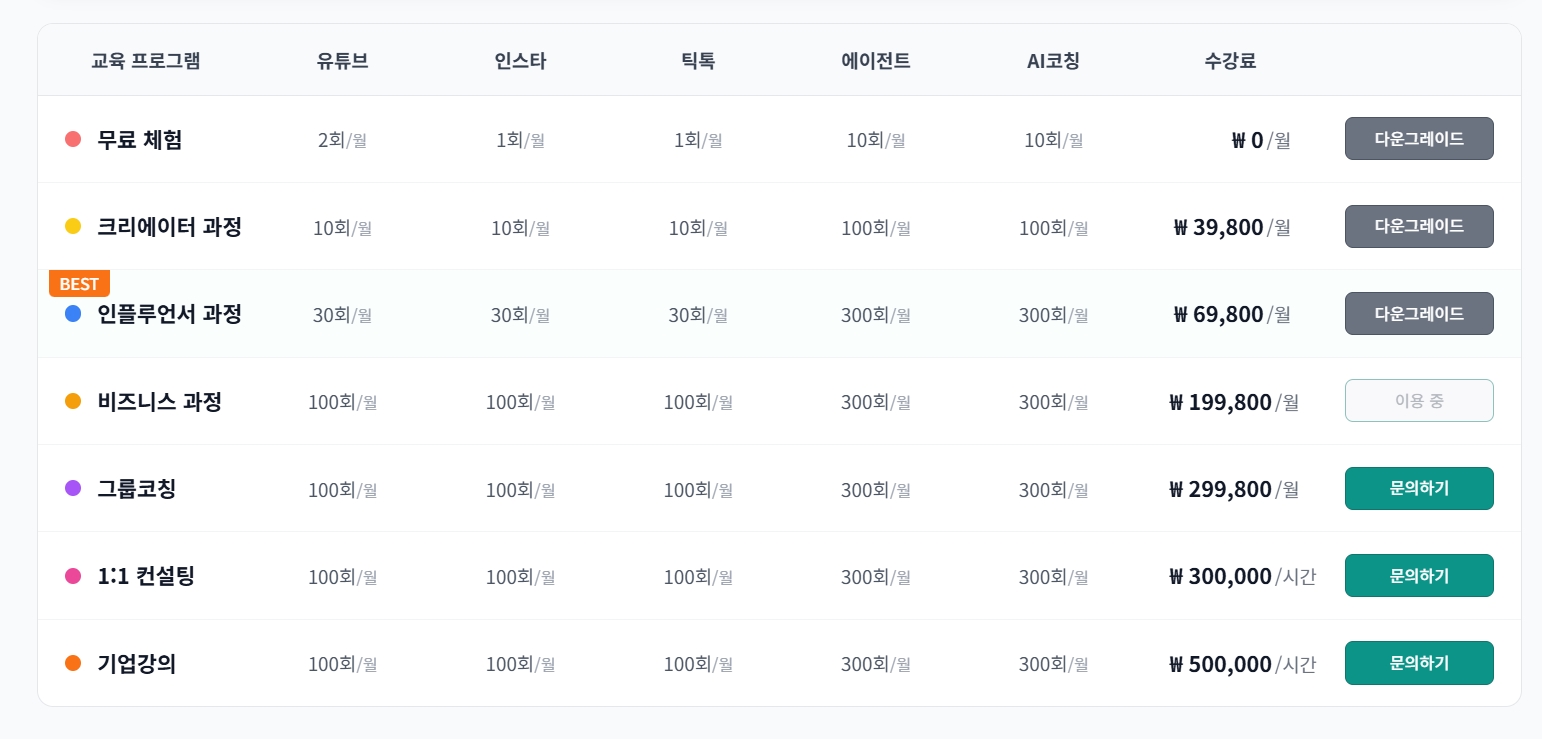Click the ₩ 199,800 price of 비즈니스 과정
The image size is (1542, 739).
pyautogui.click(x=1220, y=402)
